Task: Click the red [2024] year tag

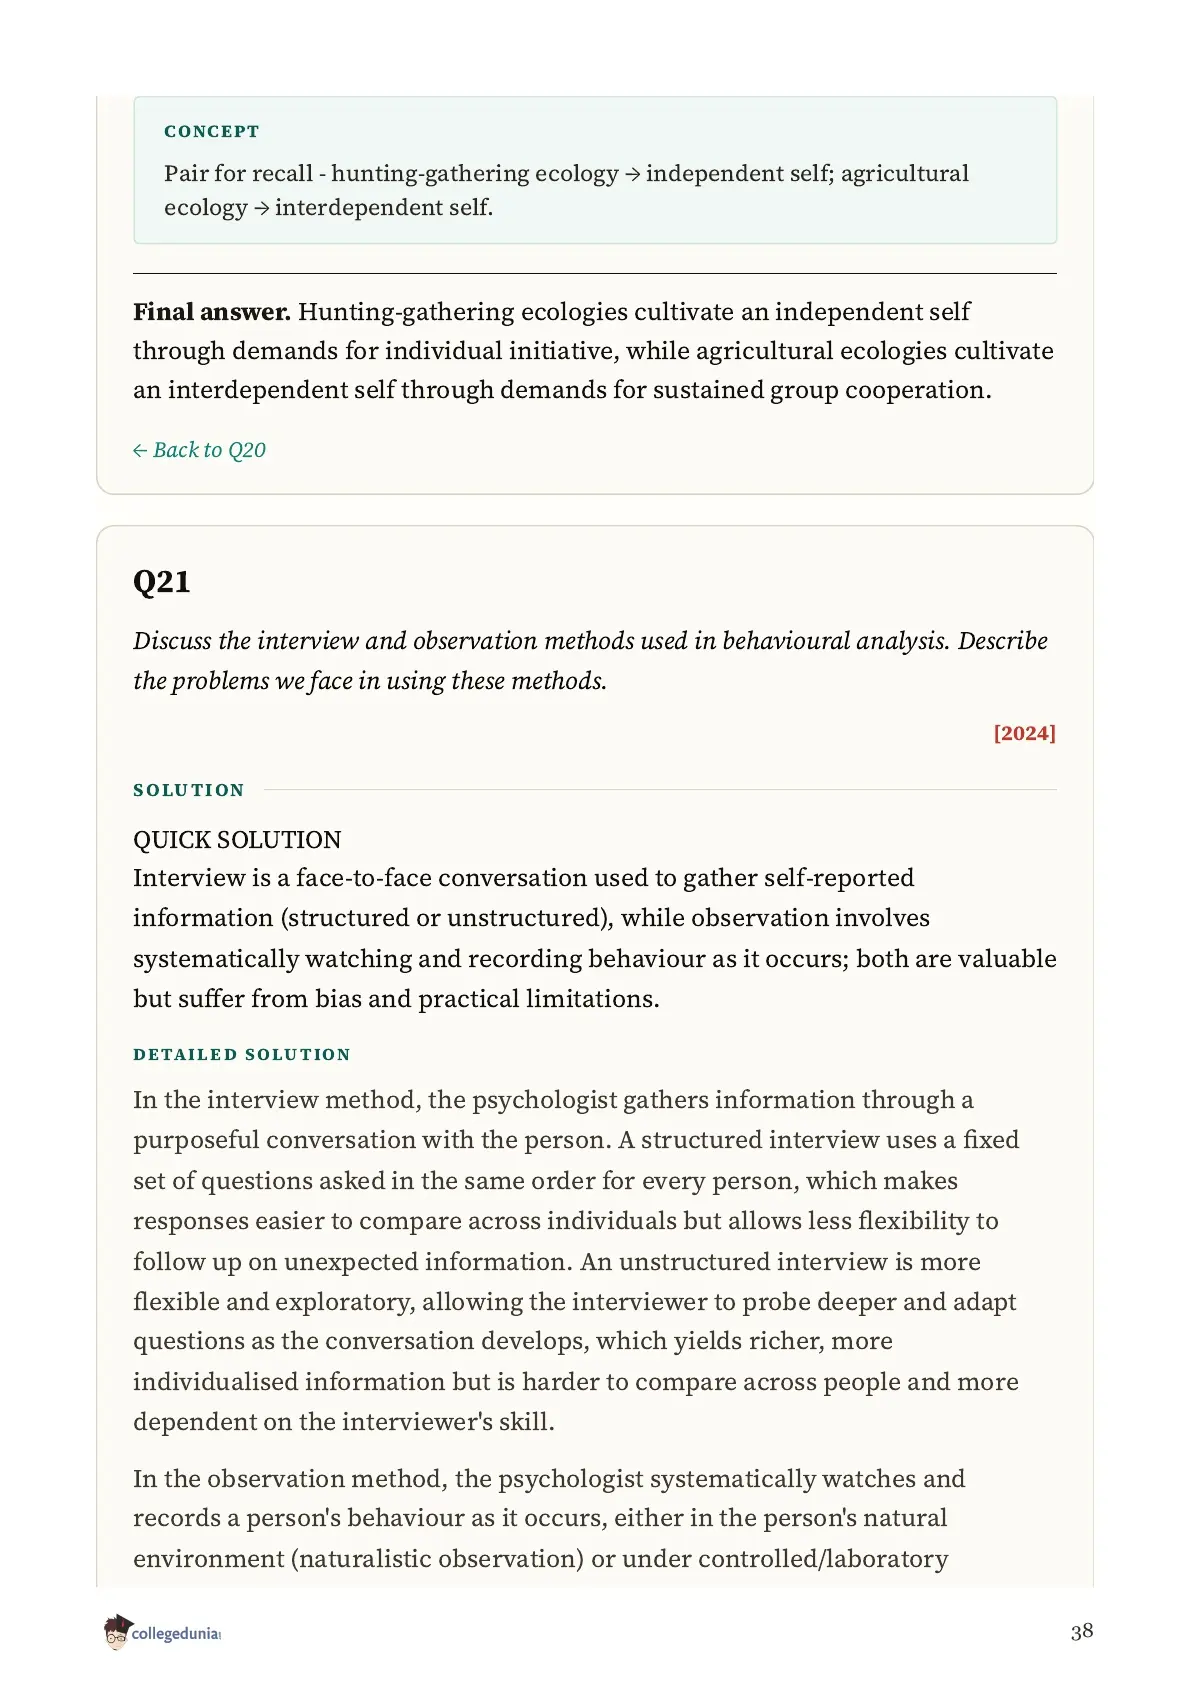Action: [x=1024, y=733]
